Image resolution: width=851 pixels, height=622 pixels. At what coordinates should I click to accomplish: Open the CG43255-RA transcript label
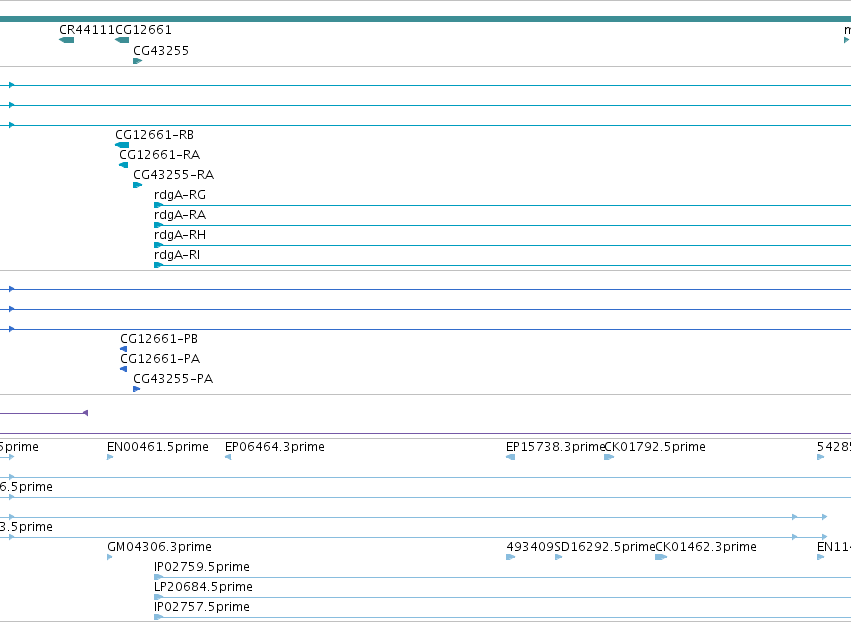(174, 175)
